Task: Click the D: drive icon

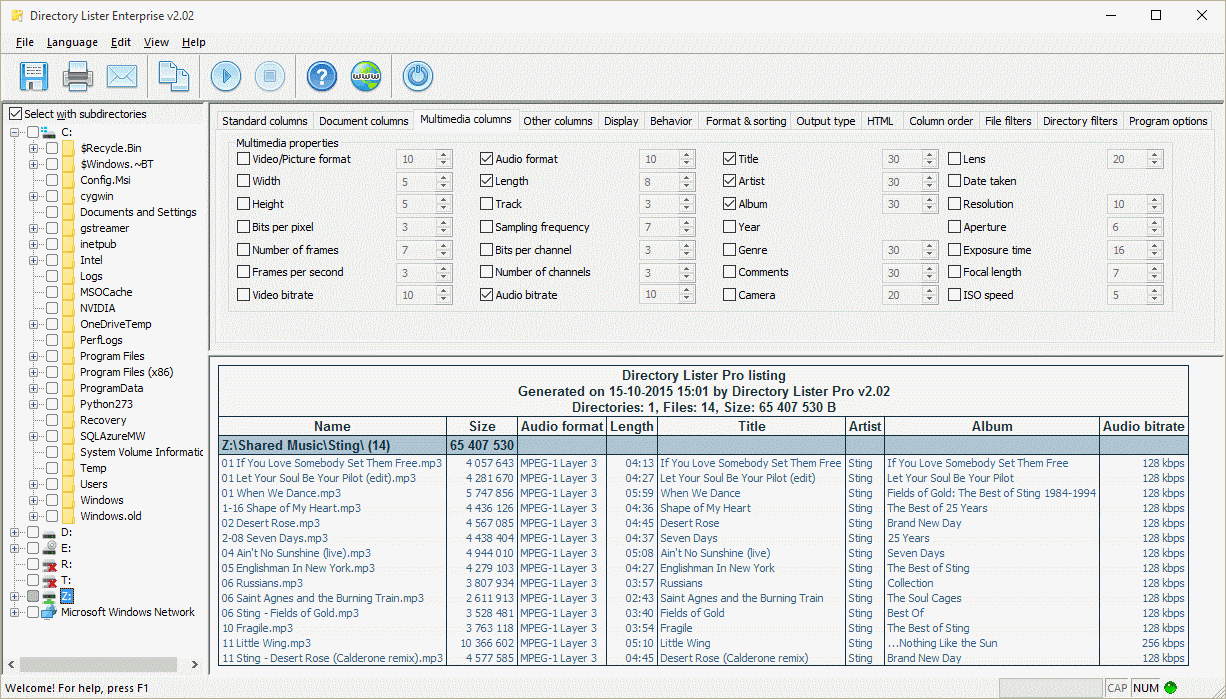Action: (x=49, y=532)
